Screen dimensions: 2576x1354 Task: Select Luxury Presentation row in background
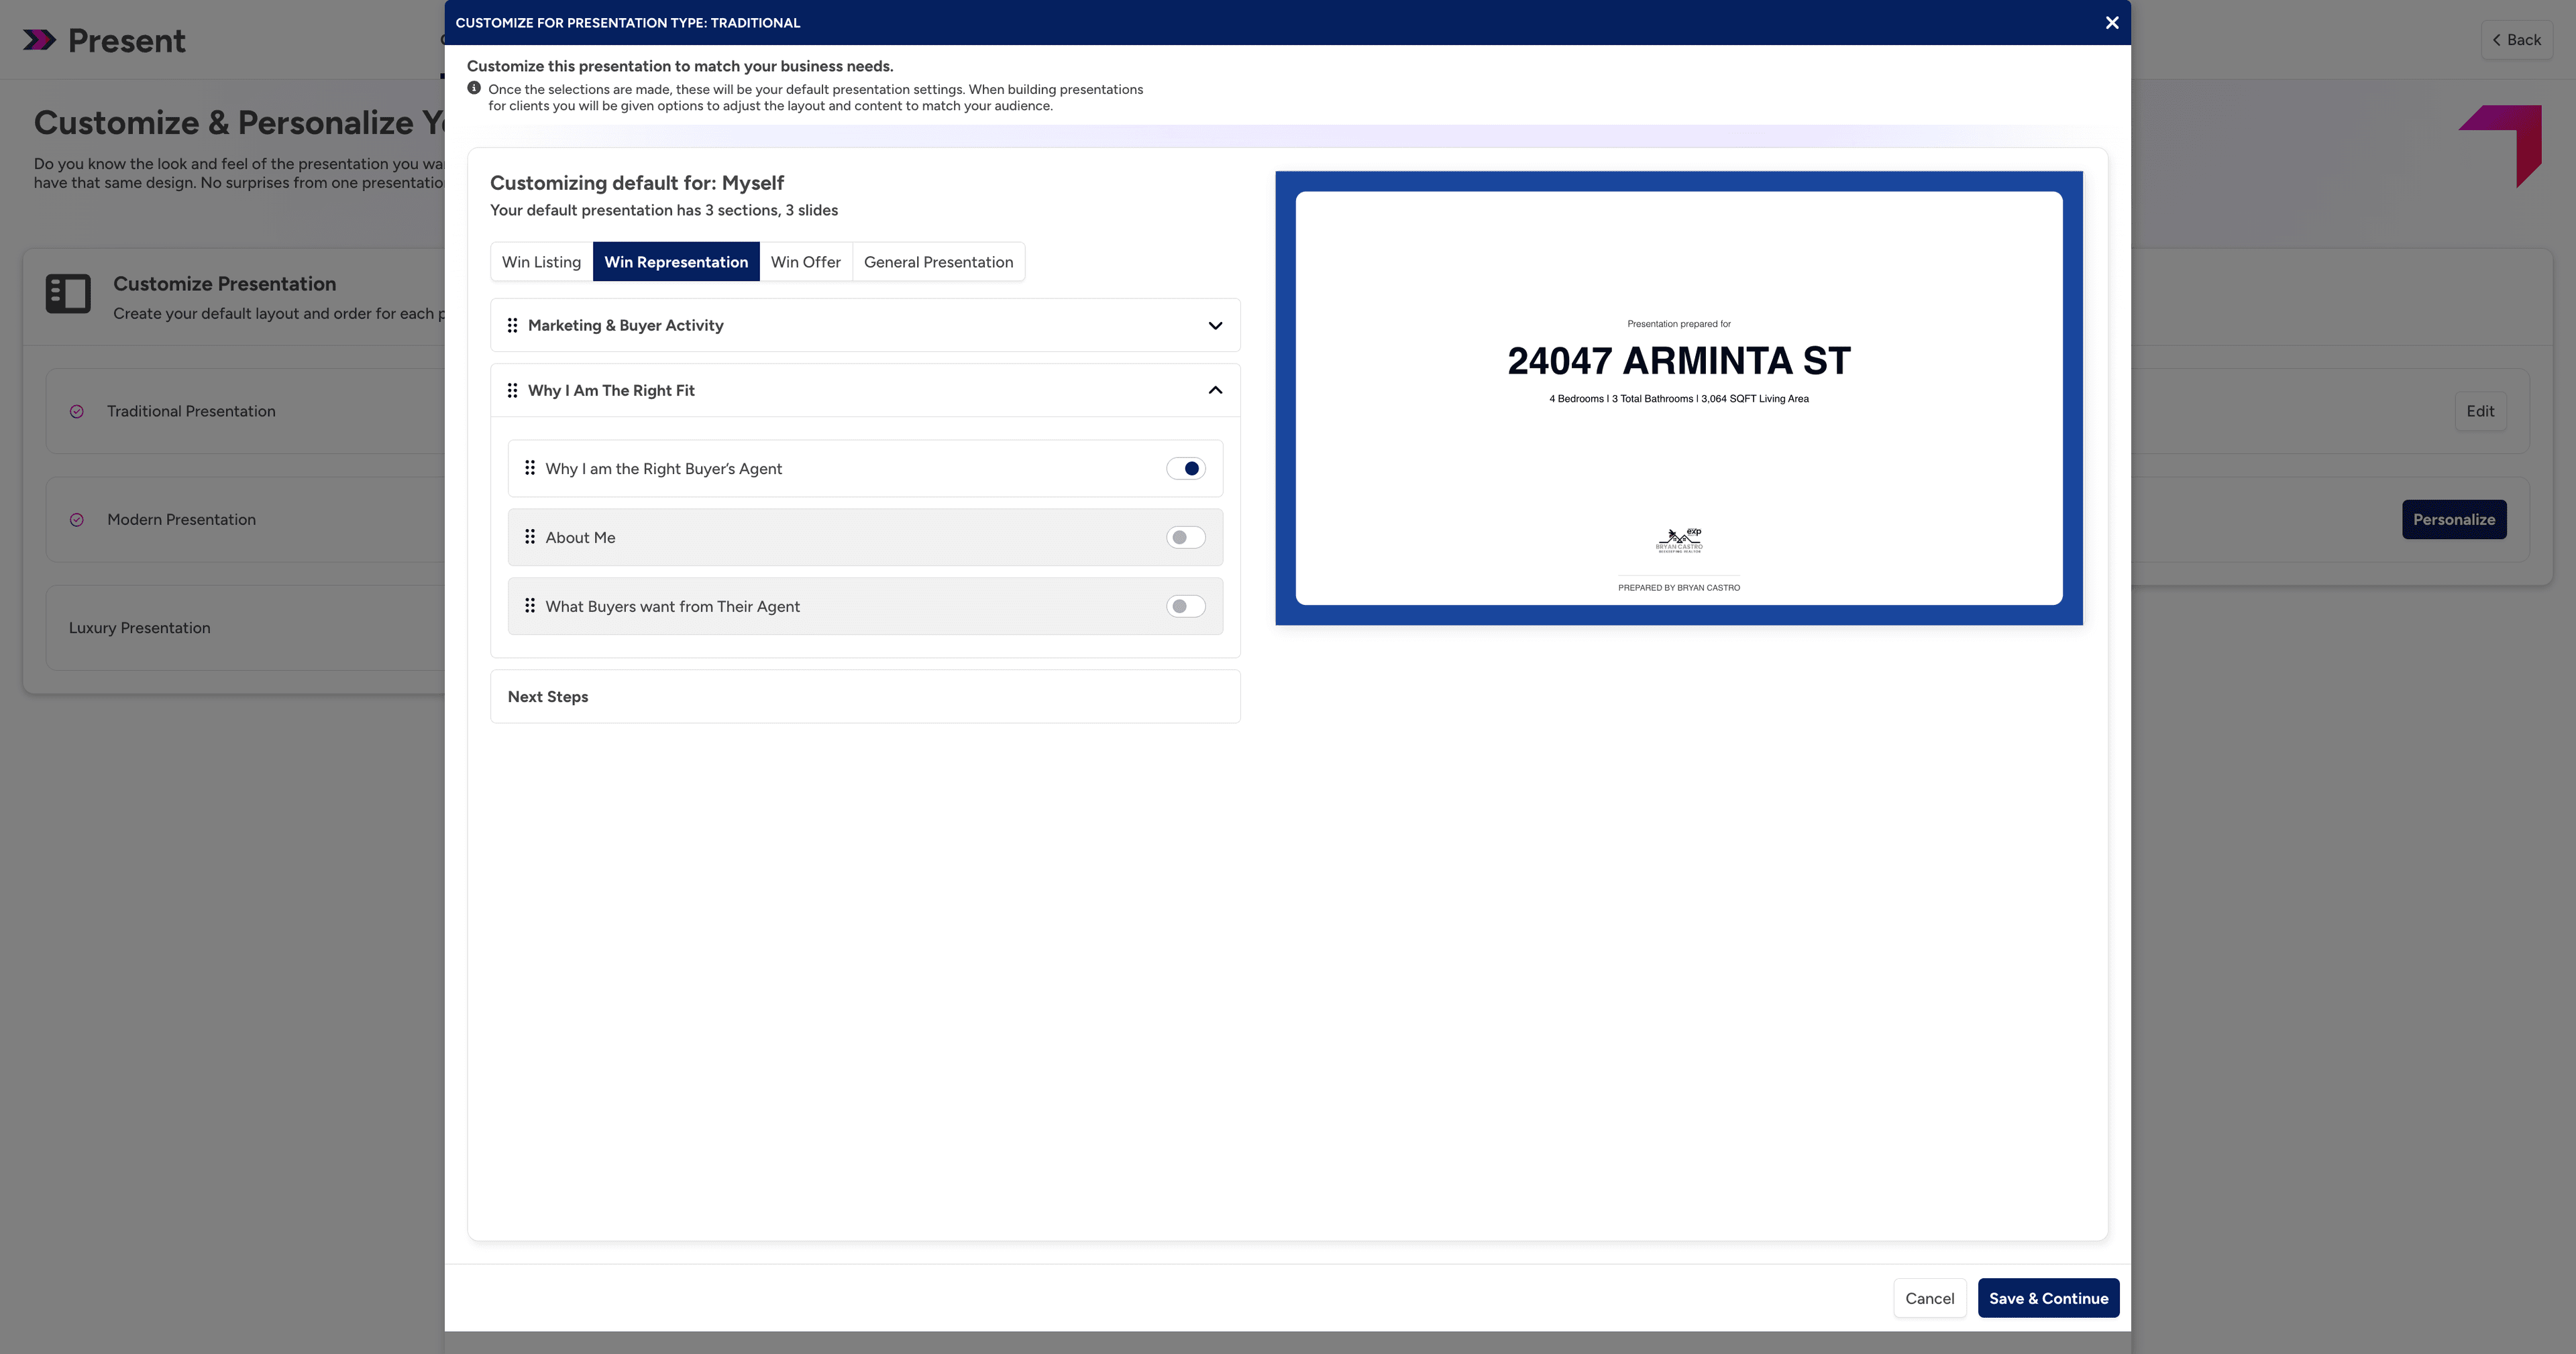[x=245, y=628]
